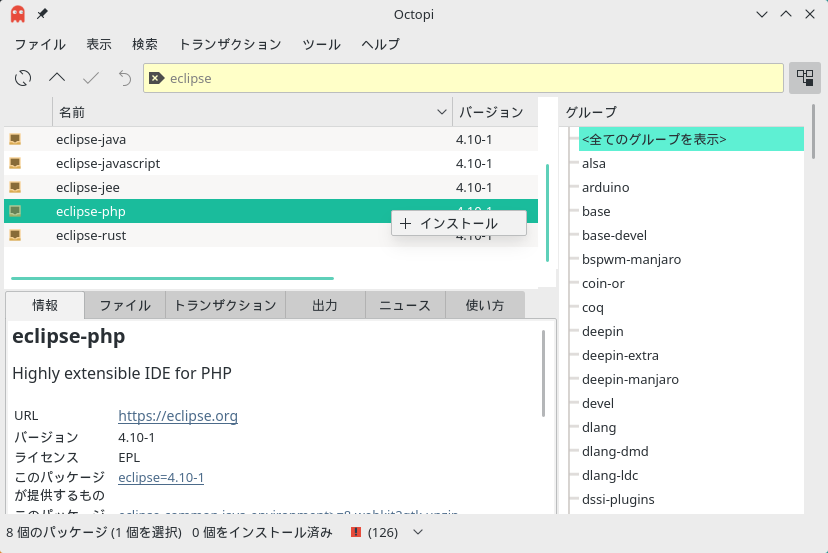Select the eclipse-rust package row

(x=271, y=235)
